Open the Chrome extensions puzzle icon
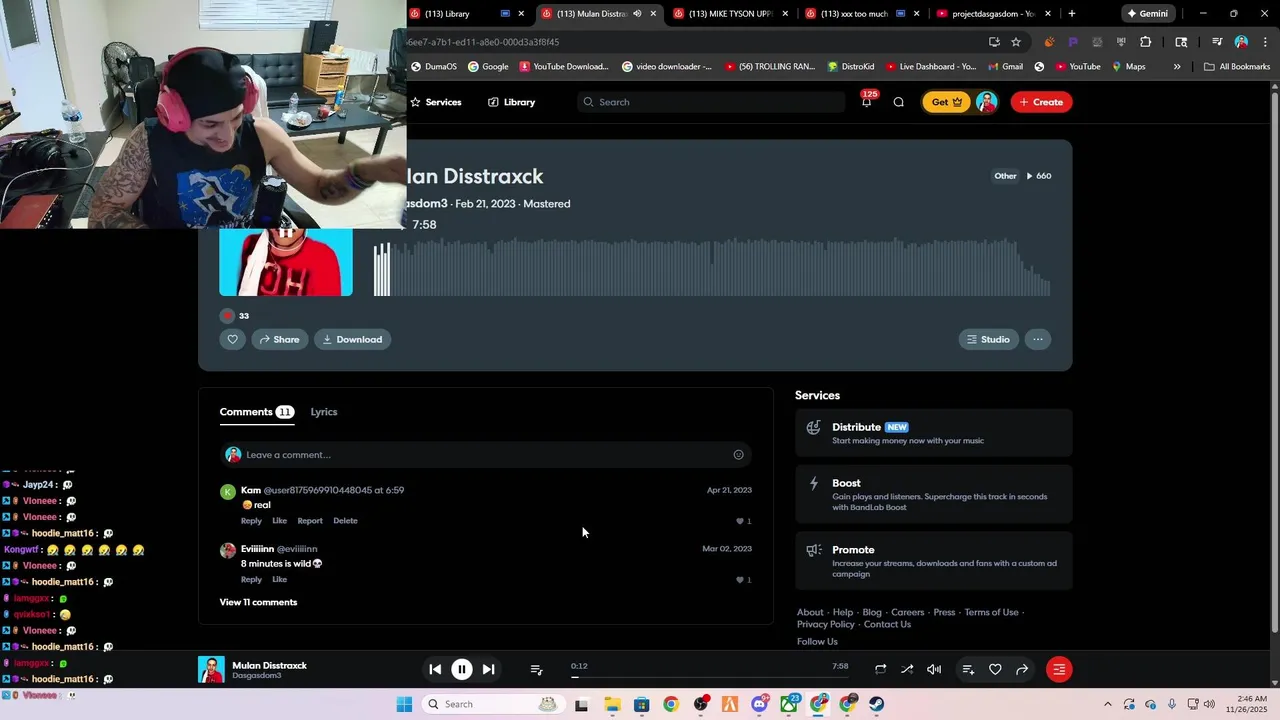The width and height of the screenshot is (1280, 720). click(x=1146, y=42)
